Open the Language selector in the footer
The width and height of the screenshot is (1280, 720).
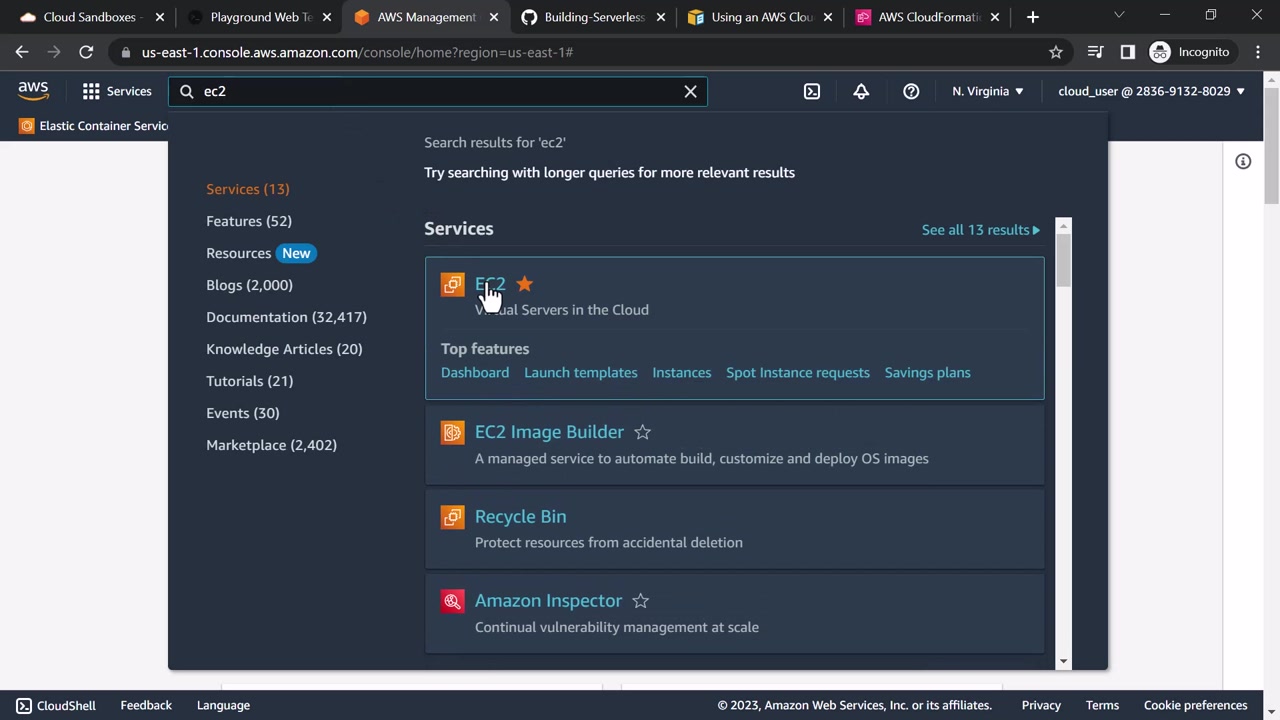click(x=223, y=705)
